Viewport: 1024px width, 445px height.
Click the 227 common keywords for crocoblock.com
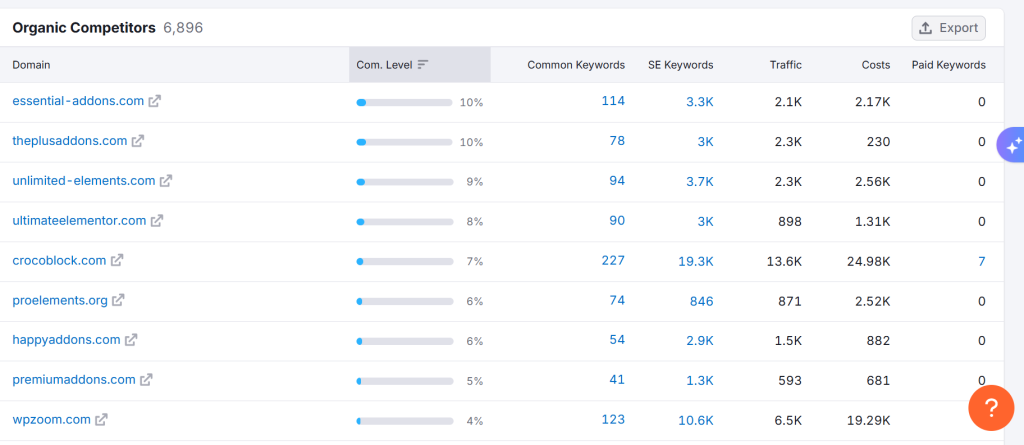[x=613, y=260]
